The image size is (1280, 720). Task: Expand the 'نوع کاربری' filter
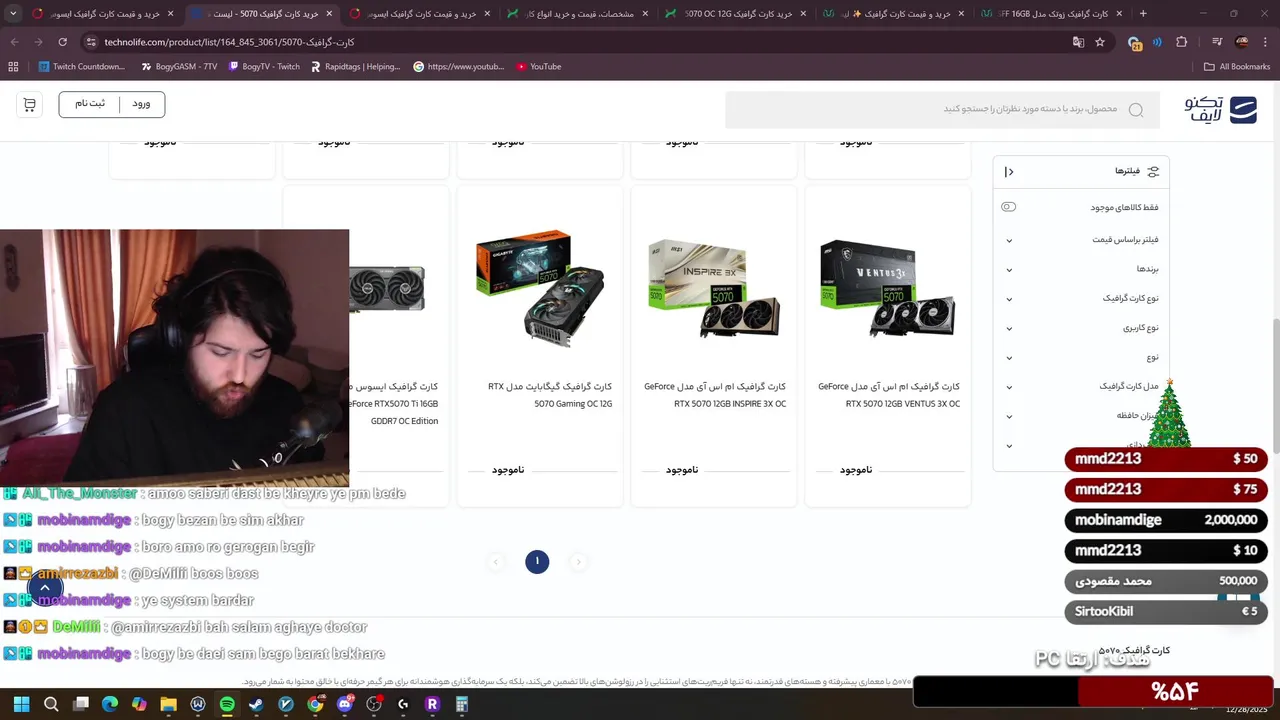click(x=1080, y=328)
